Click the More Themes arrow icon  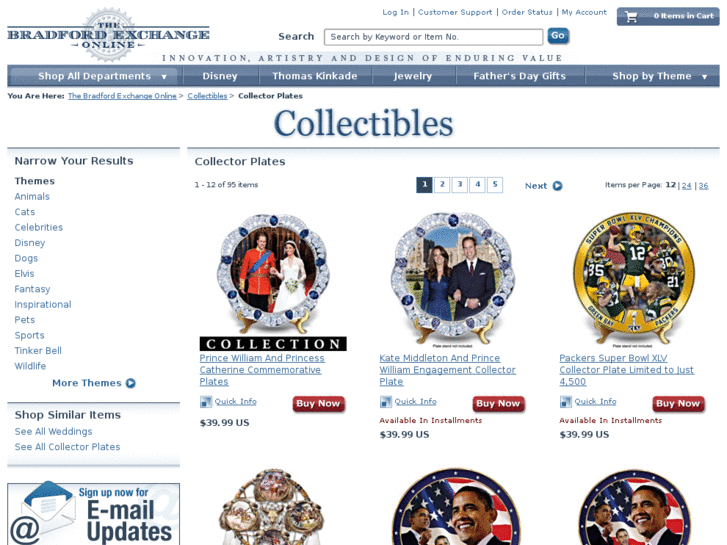tap(131, 383)
